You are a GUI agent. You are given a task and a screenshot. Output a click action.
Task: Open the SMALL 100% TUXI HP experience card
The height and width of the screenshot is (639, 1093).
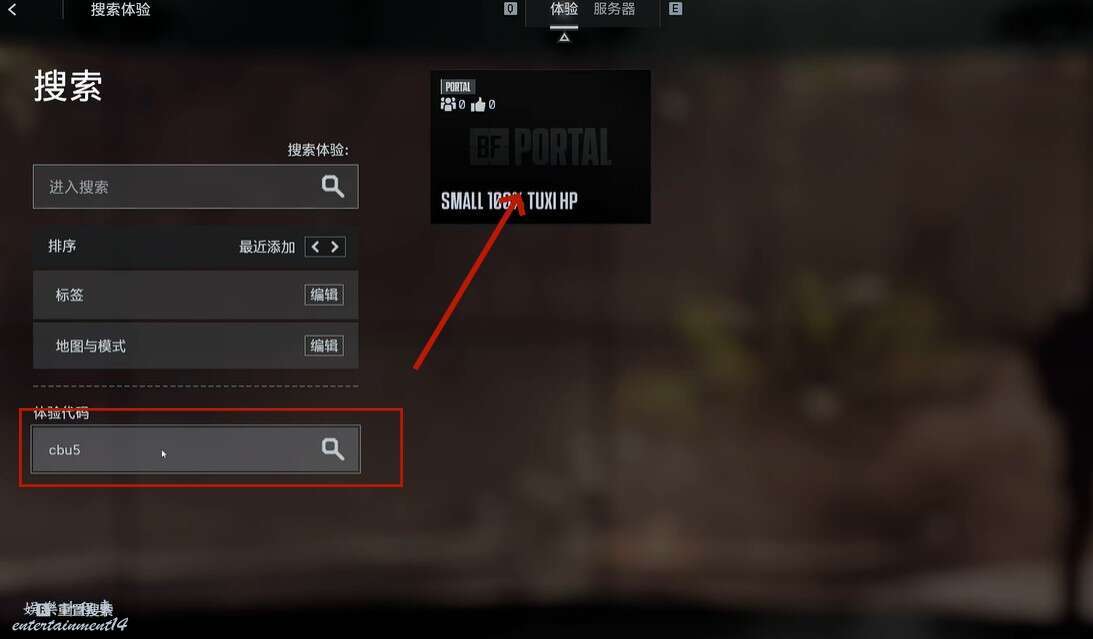tap(540, 147)
